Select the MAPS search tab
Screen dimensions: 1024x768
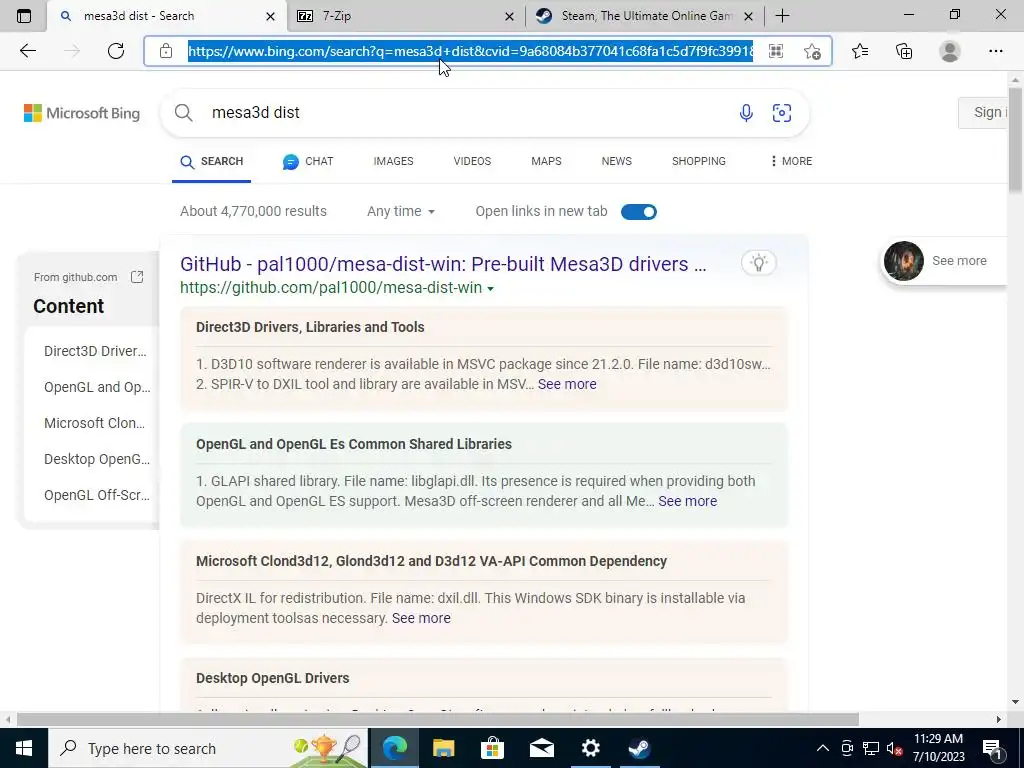546,161
